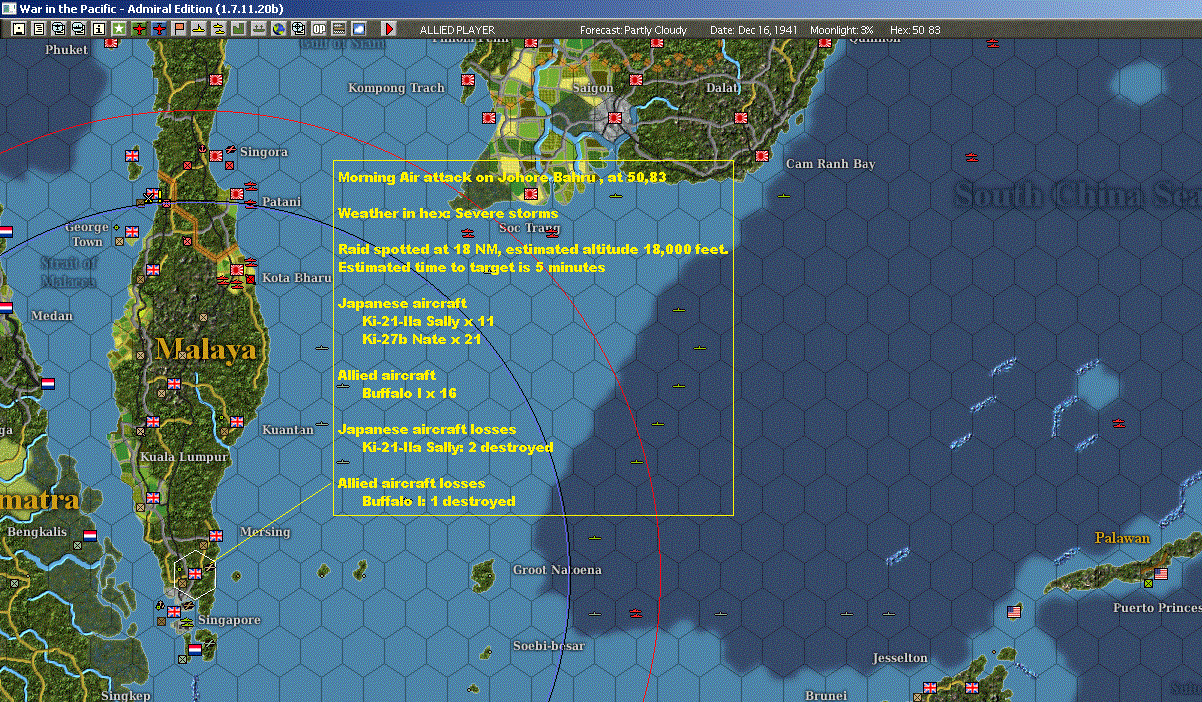Click 'Buffalo I: 1 destroyed' line
1202x702 pixels.
click(x=439, y=501)
